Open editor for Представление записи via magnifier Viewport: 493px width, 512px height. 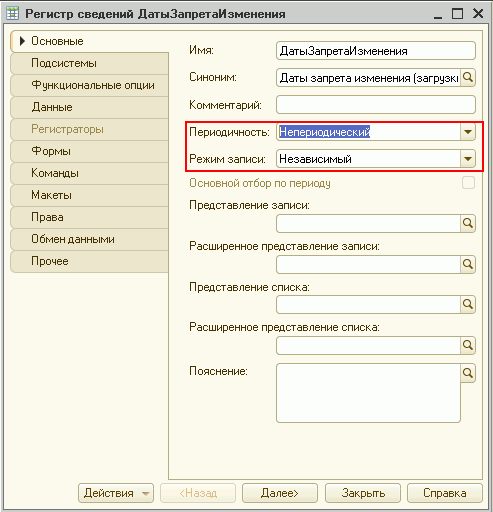tap(468, 223)
